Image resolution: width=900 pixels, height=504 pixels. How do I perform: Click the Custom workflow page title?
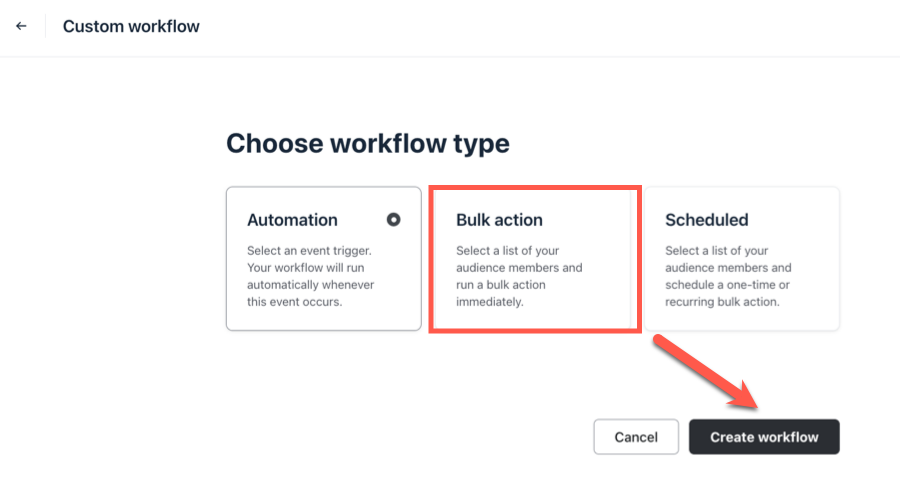(131, 26)
